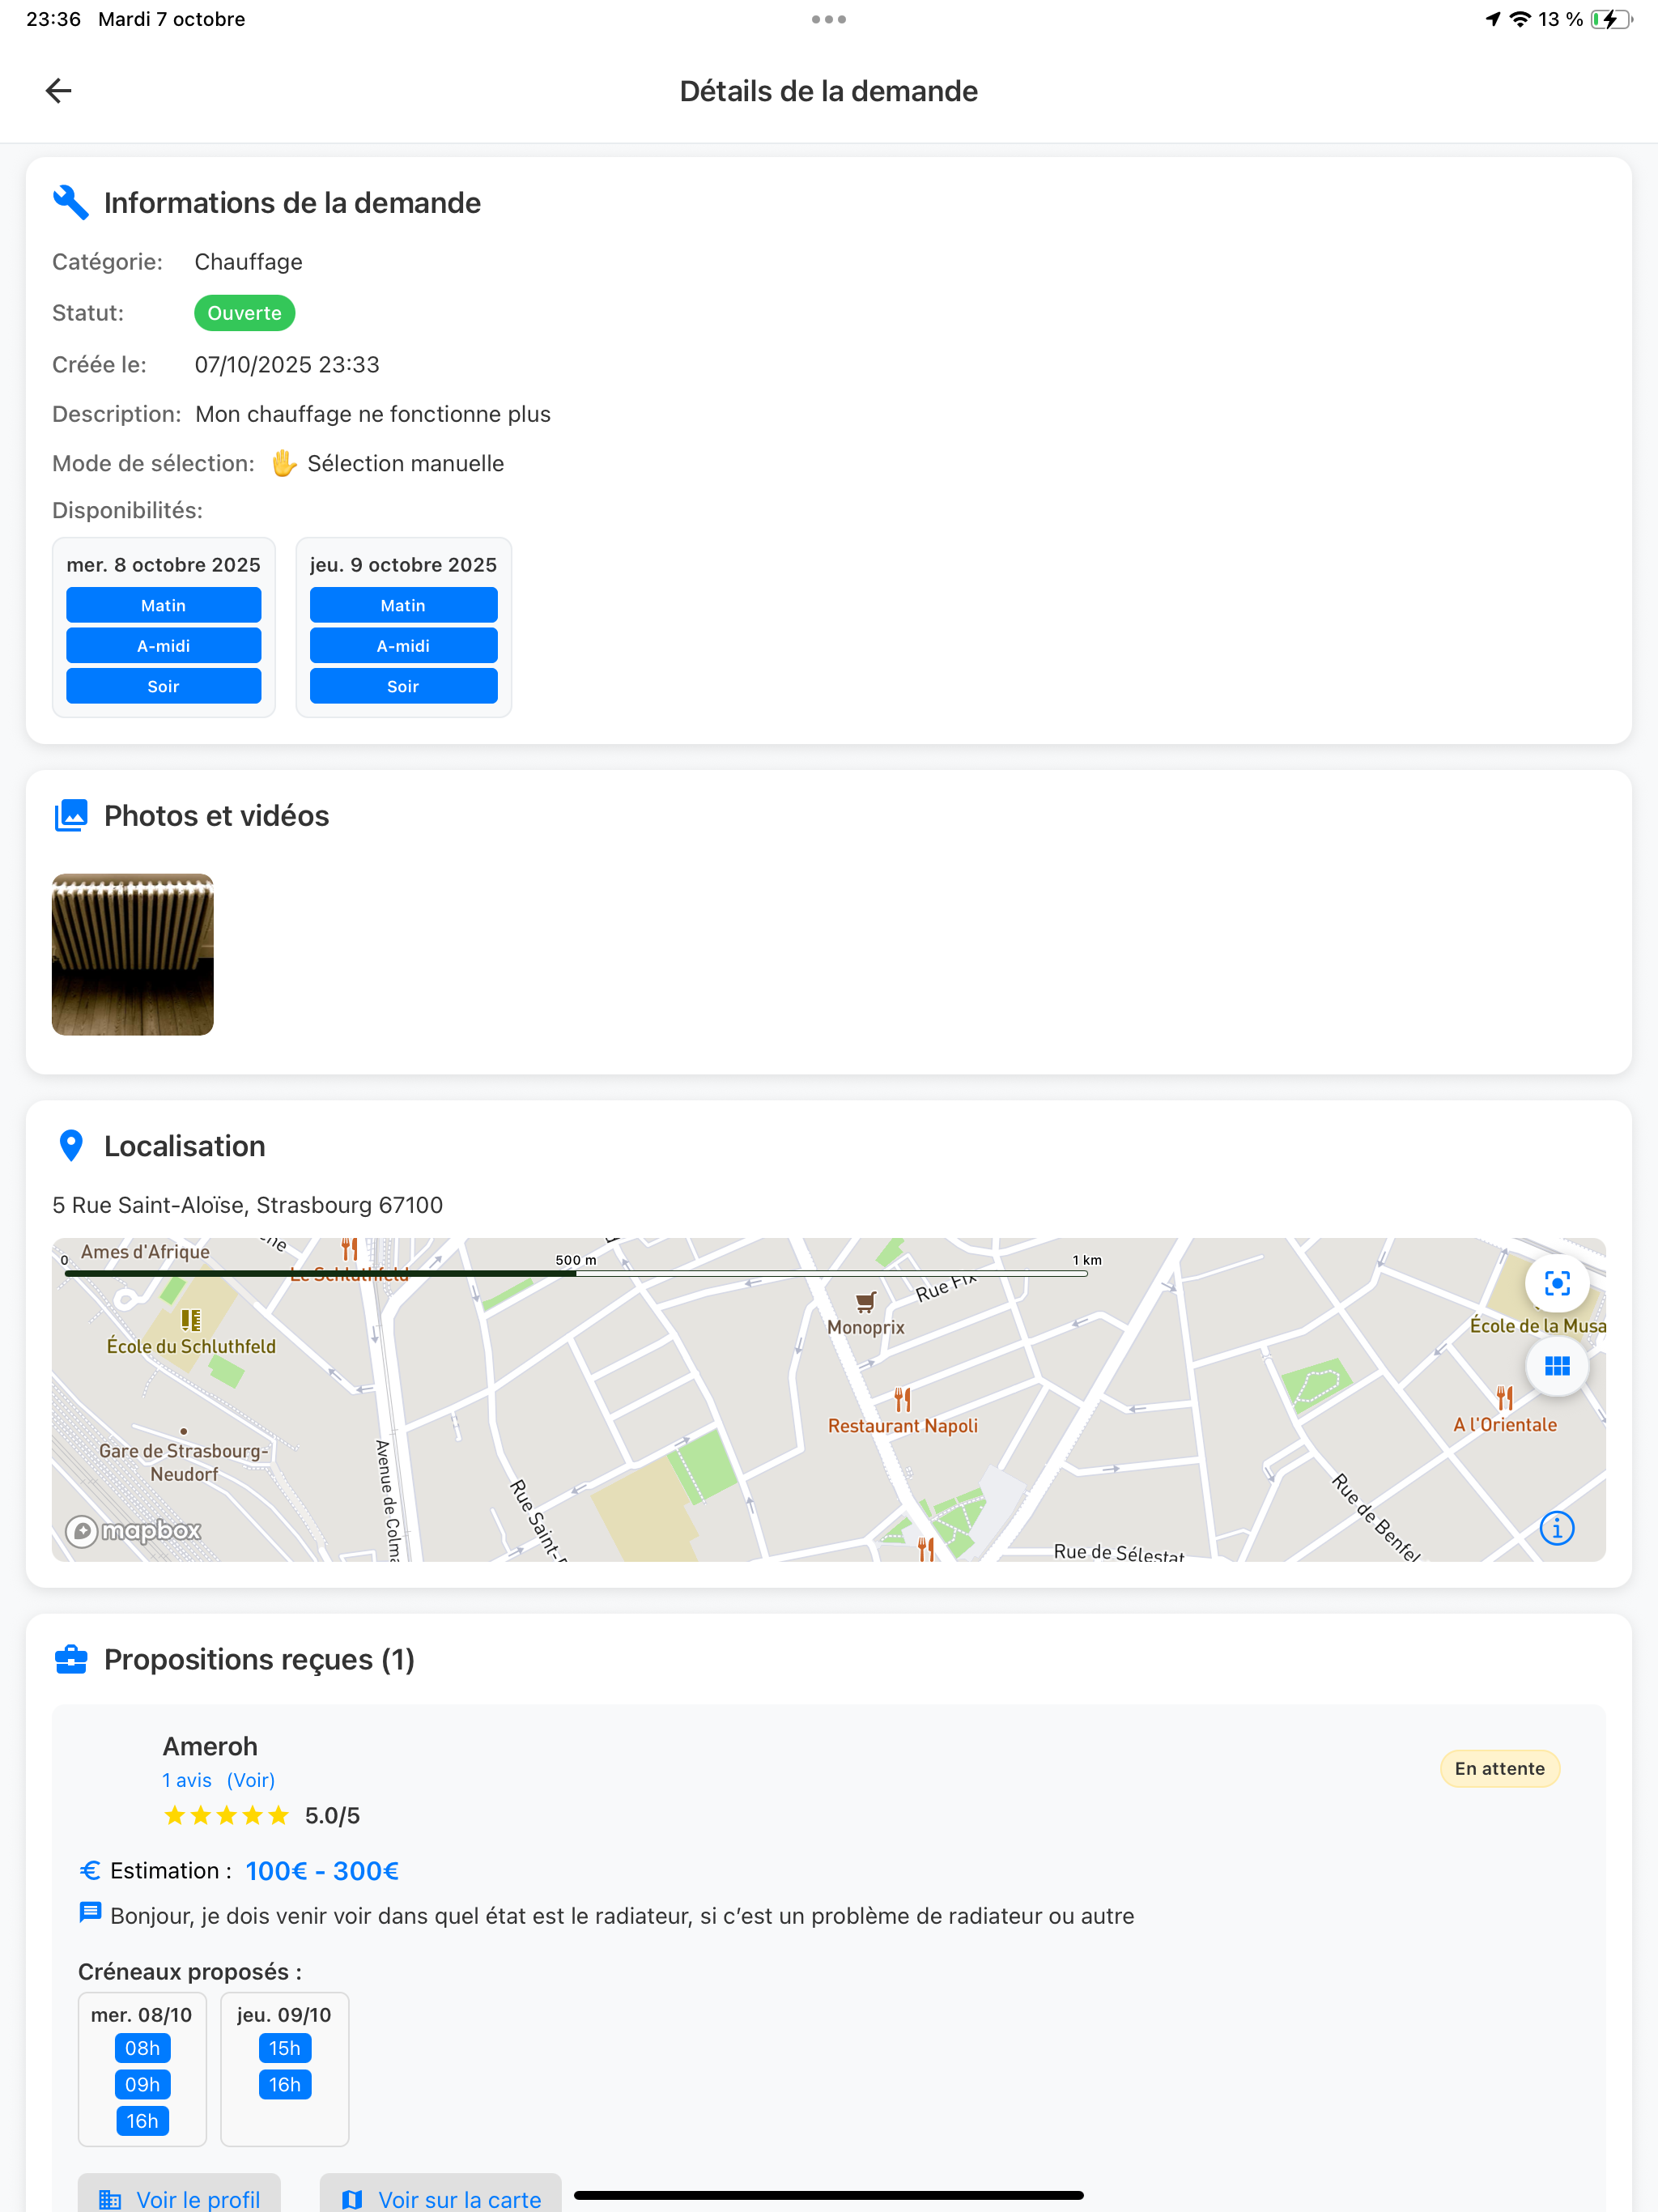Open map style grid icon

pyautogui.click(x=1557, y=1366)
